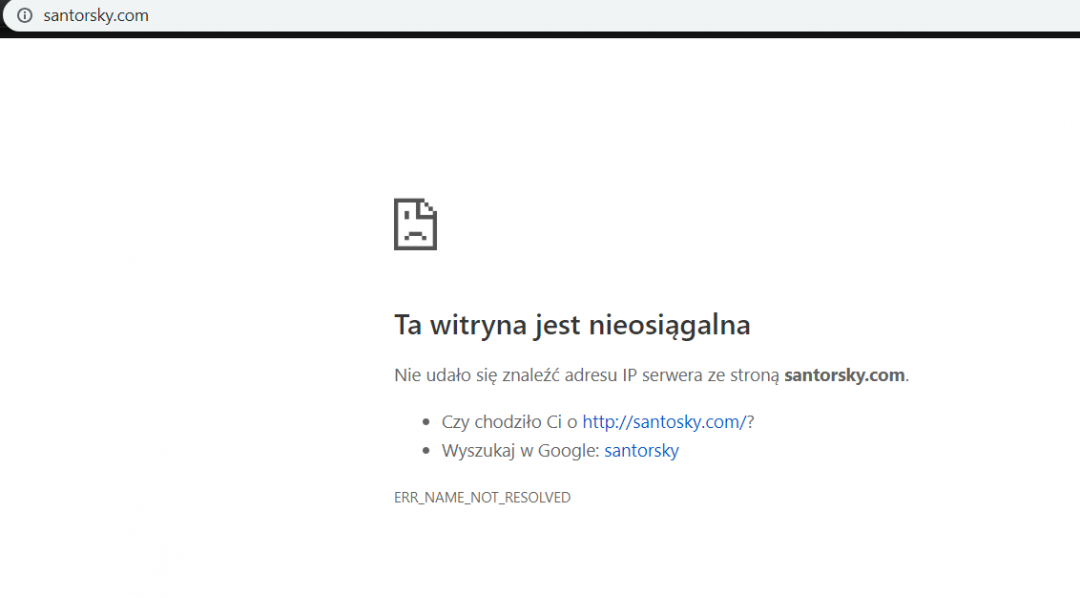Click the ERR_NAME_NOT_RESOLVED error code
1080x598 pixels.
482,497
